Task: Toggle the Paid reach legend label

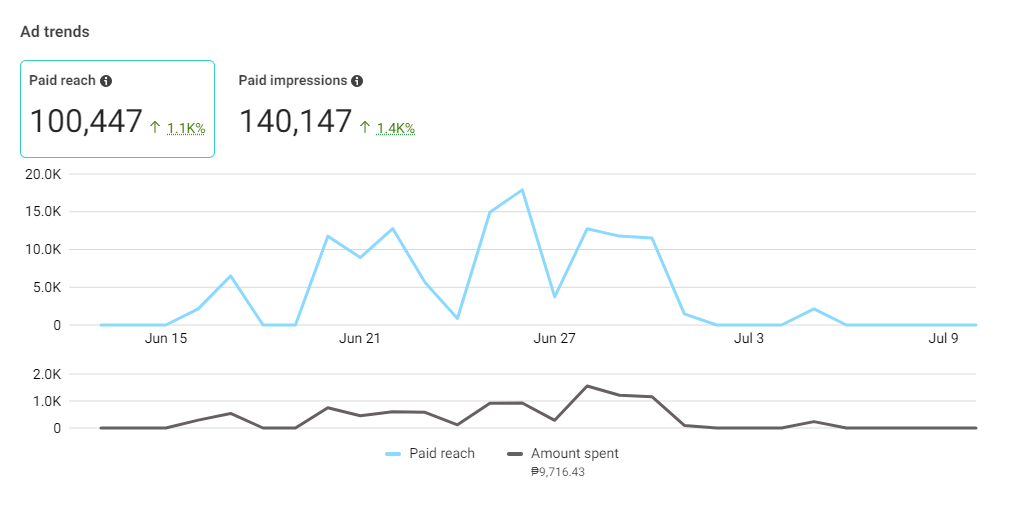Action: 442,454
